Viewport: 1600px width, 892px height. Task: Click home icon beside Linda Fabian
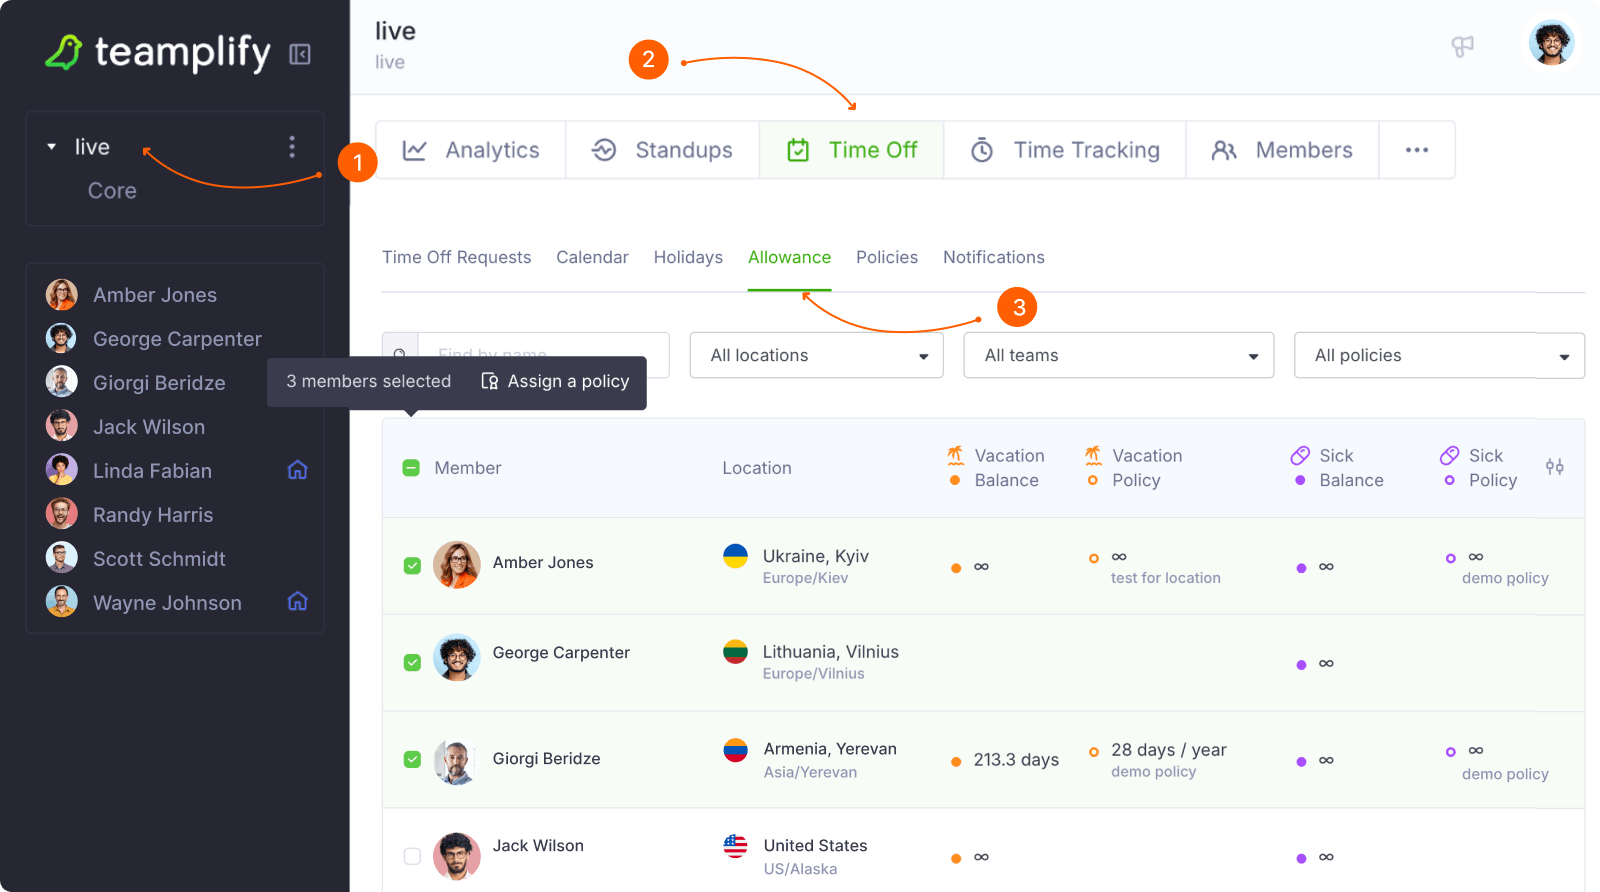coord(297,470)
